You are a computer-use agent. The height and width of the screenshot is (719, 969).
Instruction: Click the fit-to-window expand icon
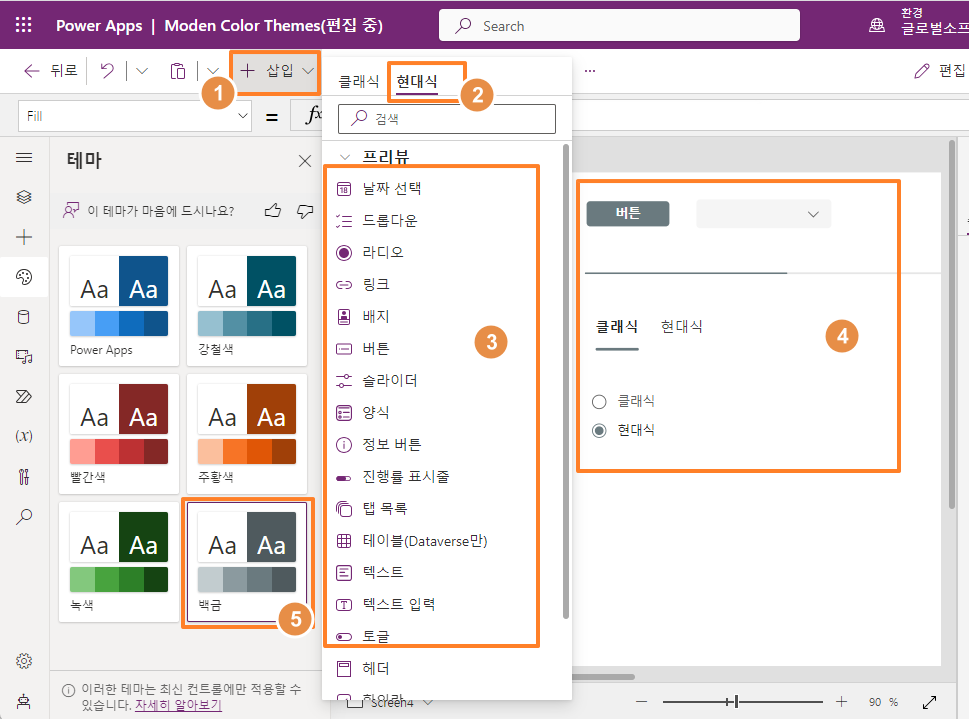pyautogui.click(x=929, y=702)
